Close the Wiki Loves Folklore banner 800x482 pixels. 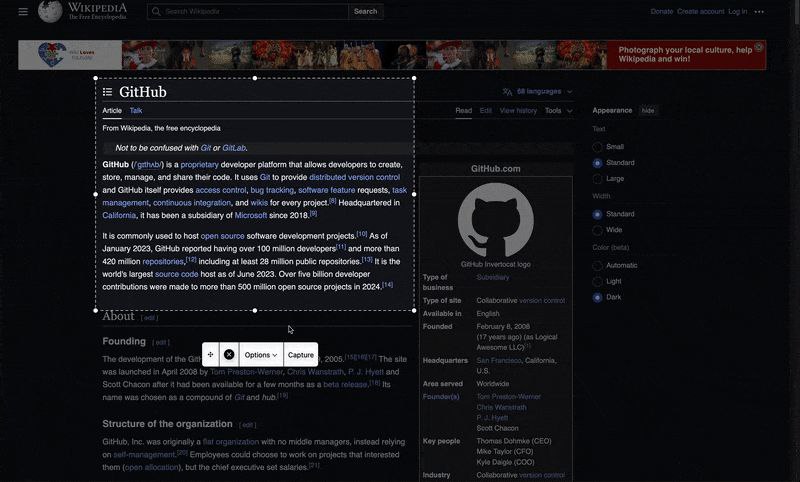point(758,47)
